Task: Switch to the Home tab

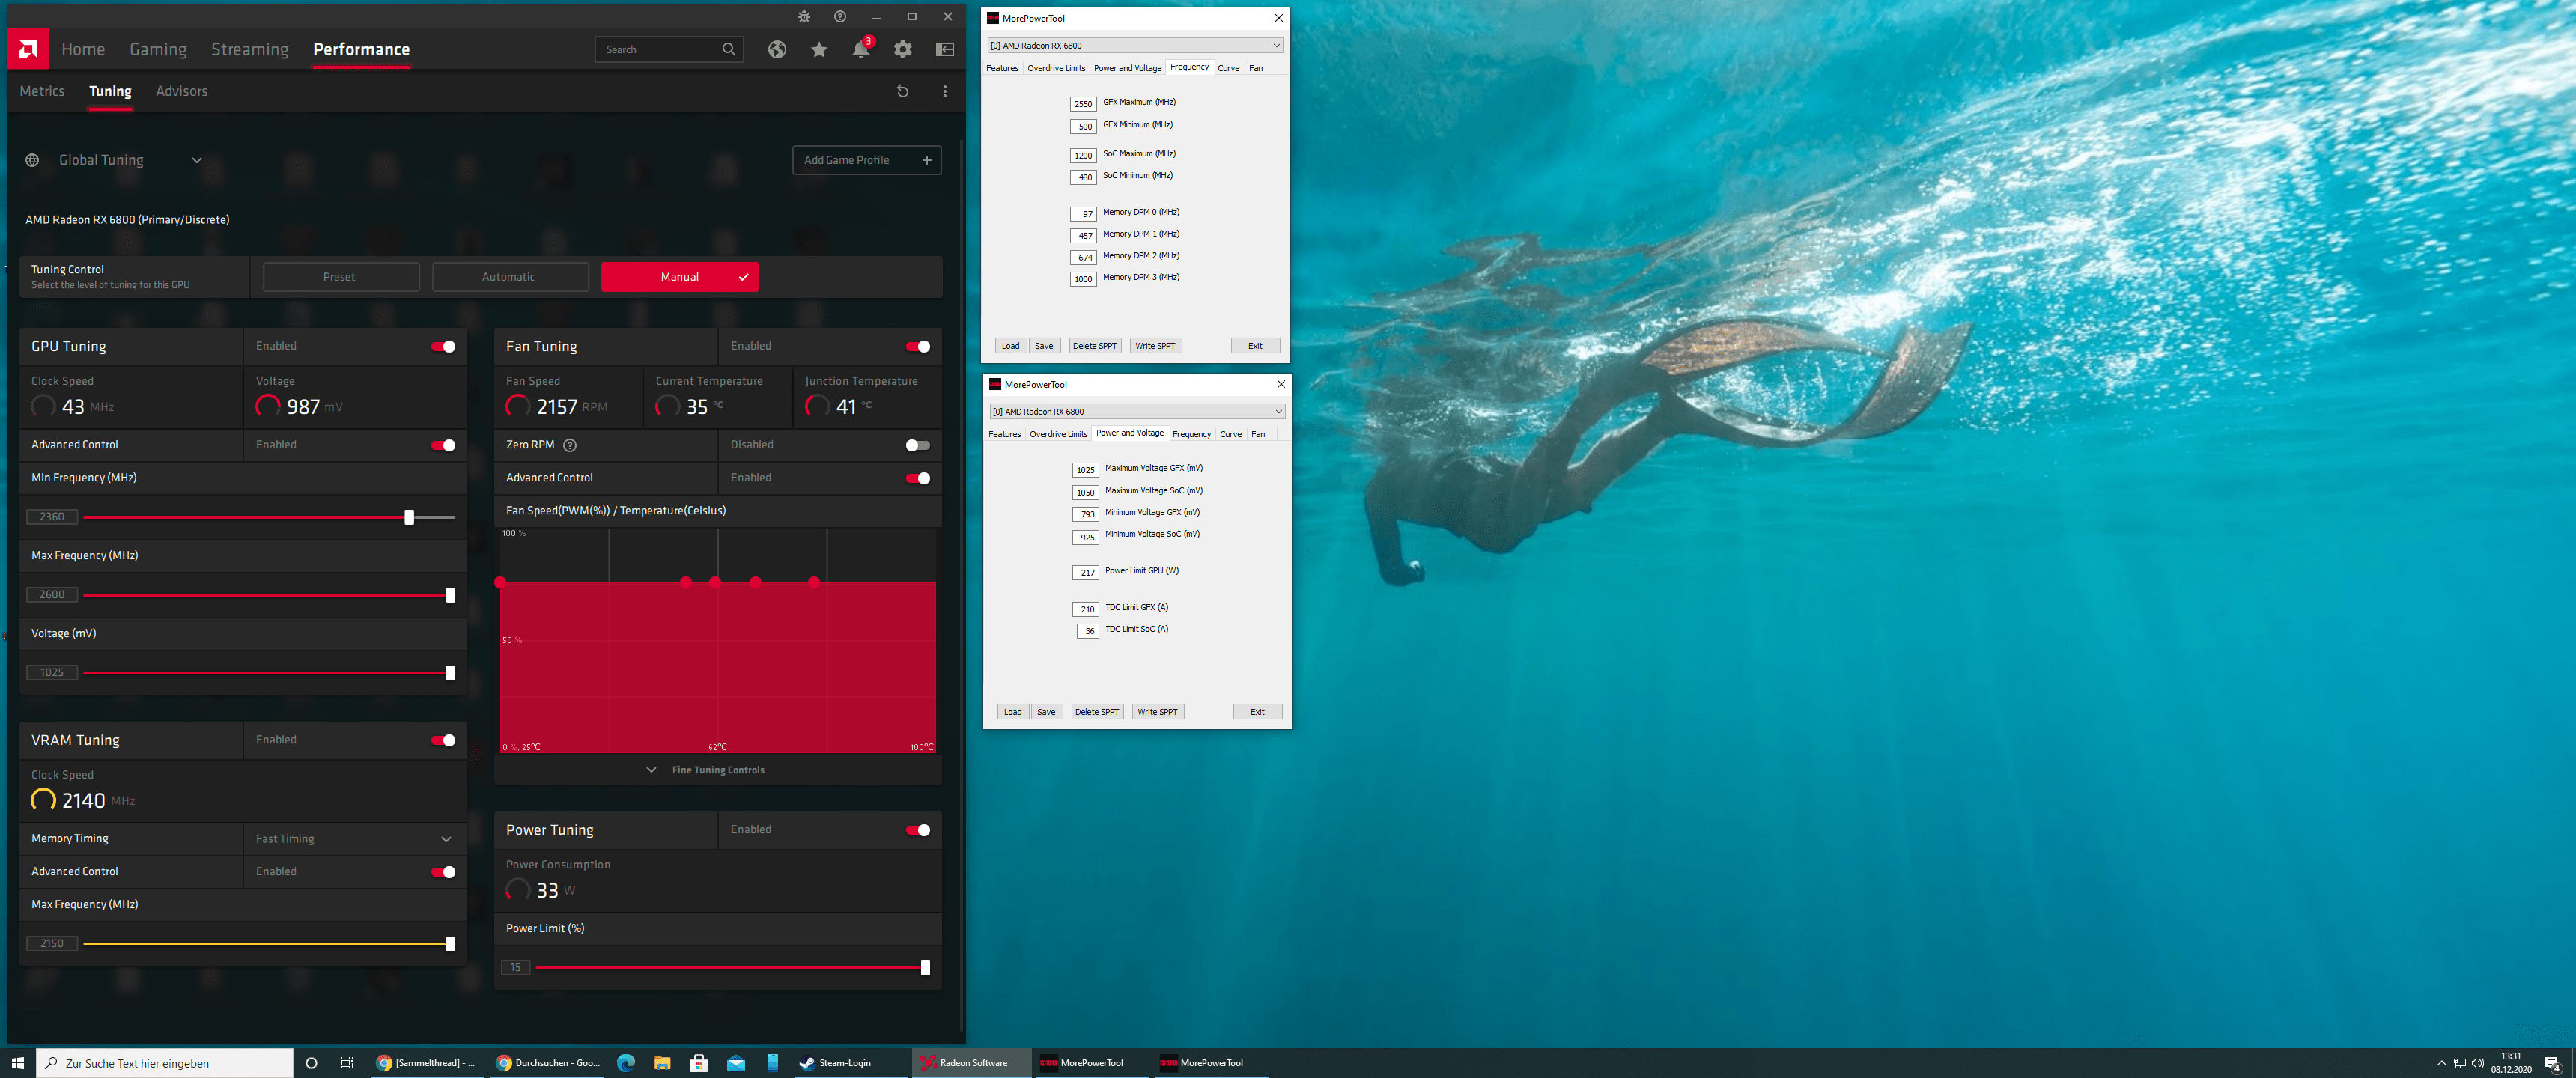Action: (83, 49)
